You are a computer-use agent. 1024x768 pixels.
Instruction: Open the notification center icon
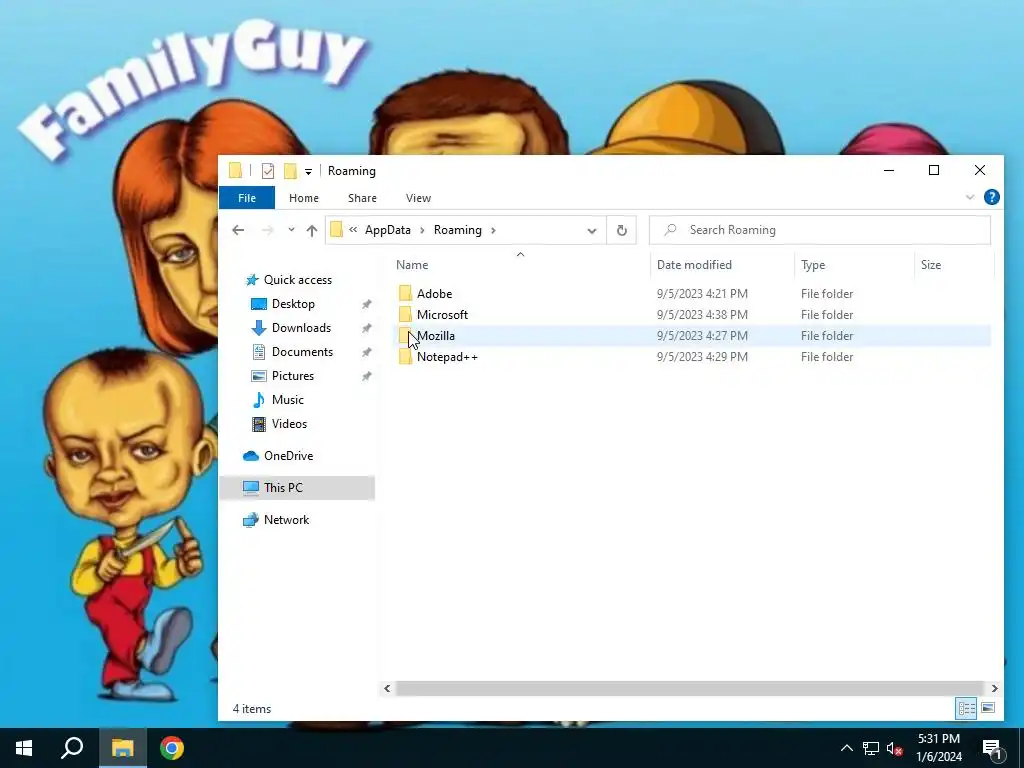(992, 748)
